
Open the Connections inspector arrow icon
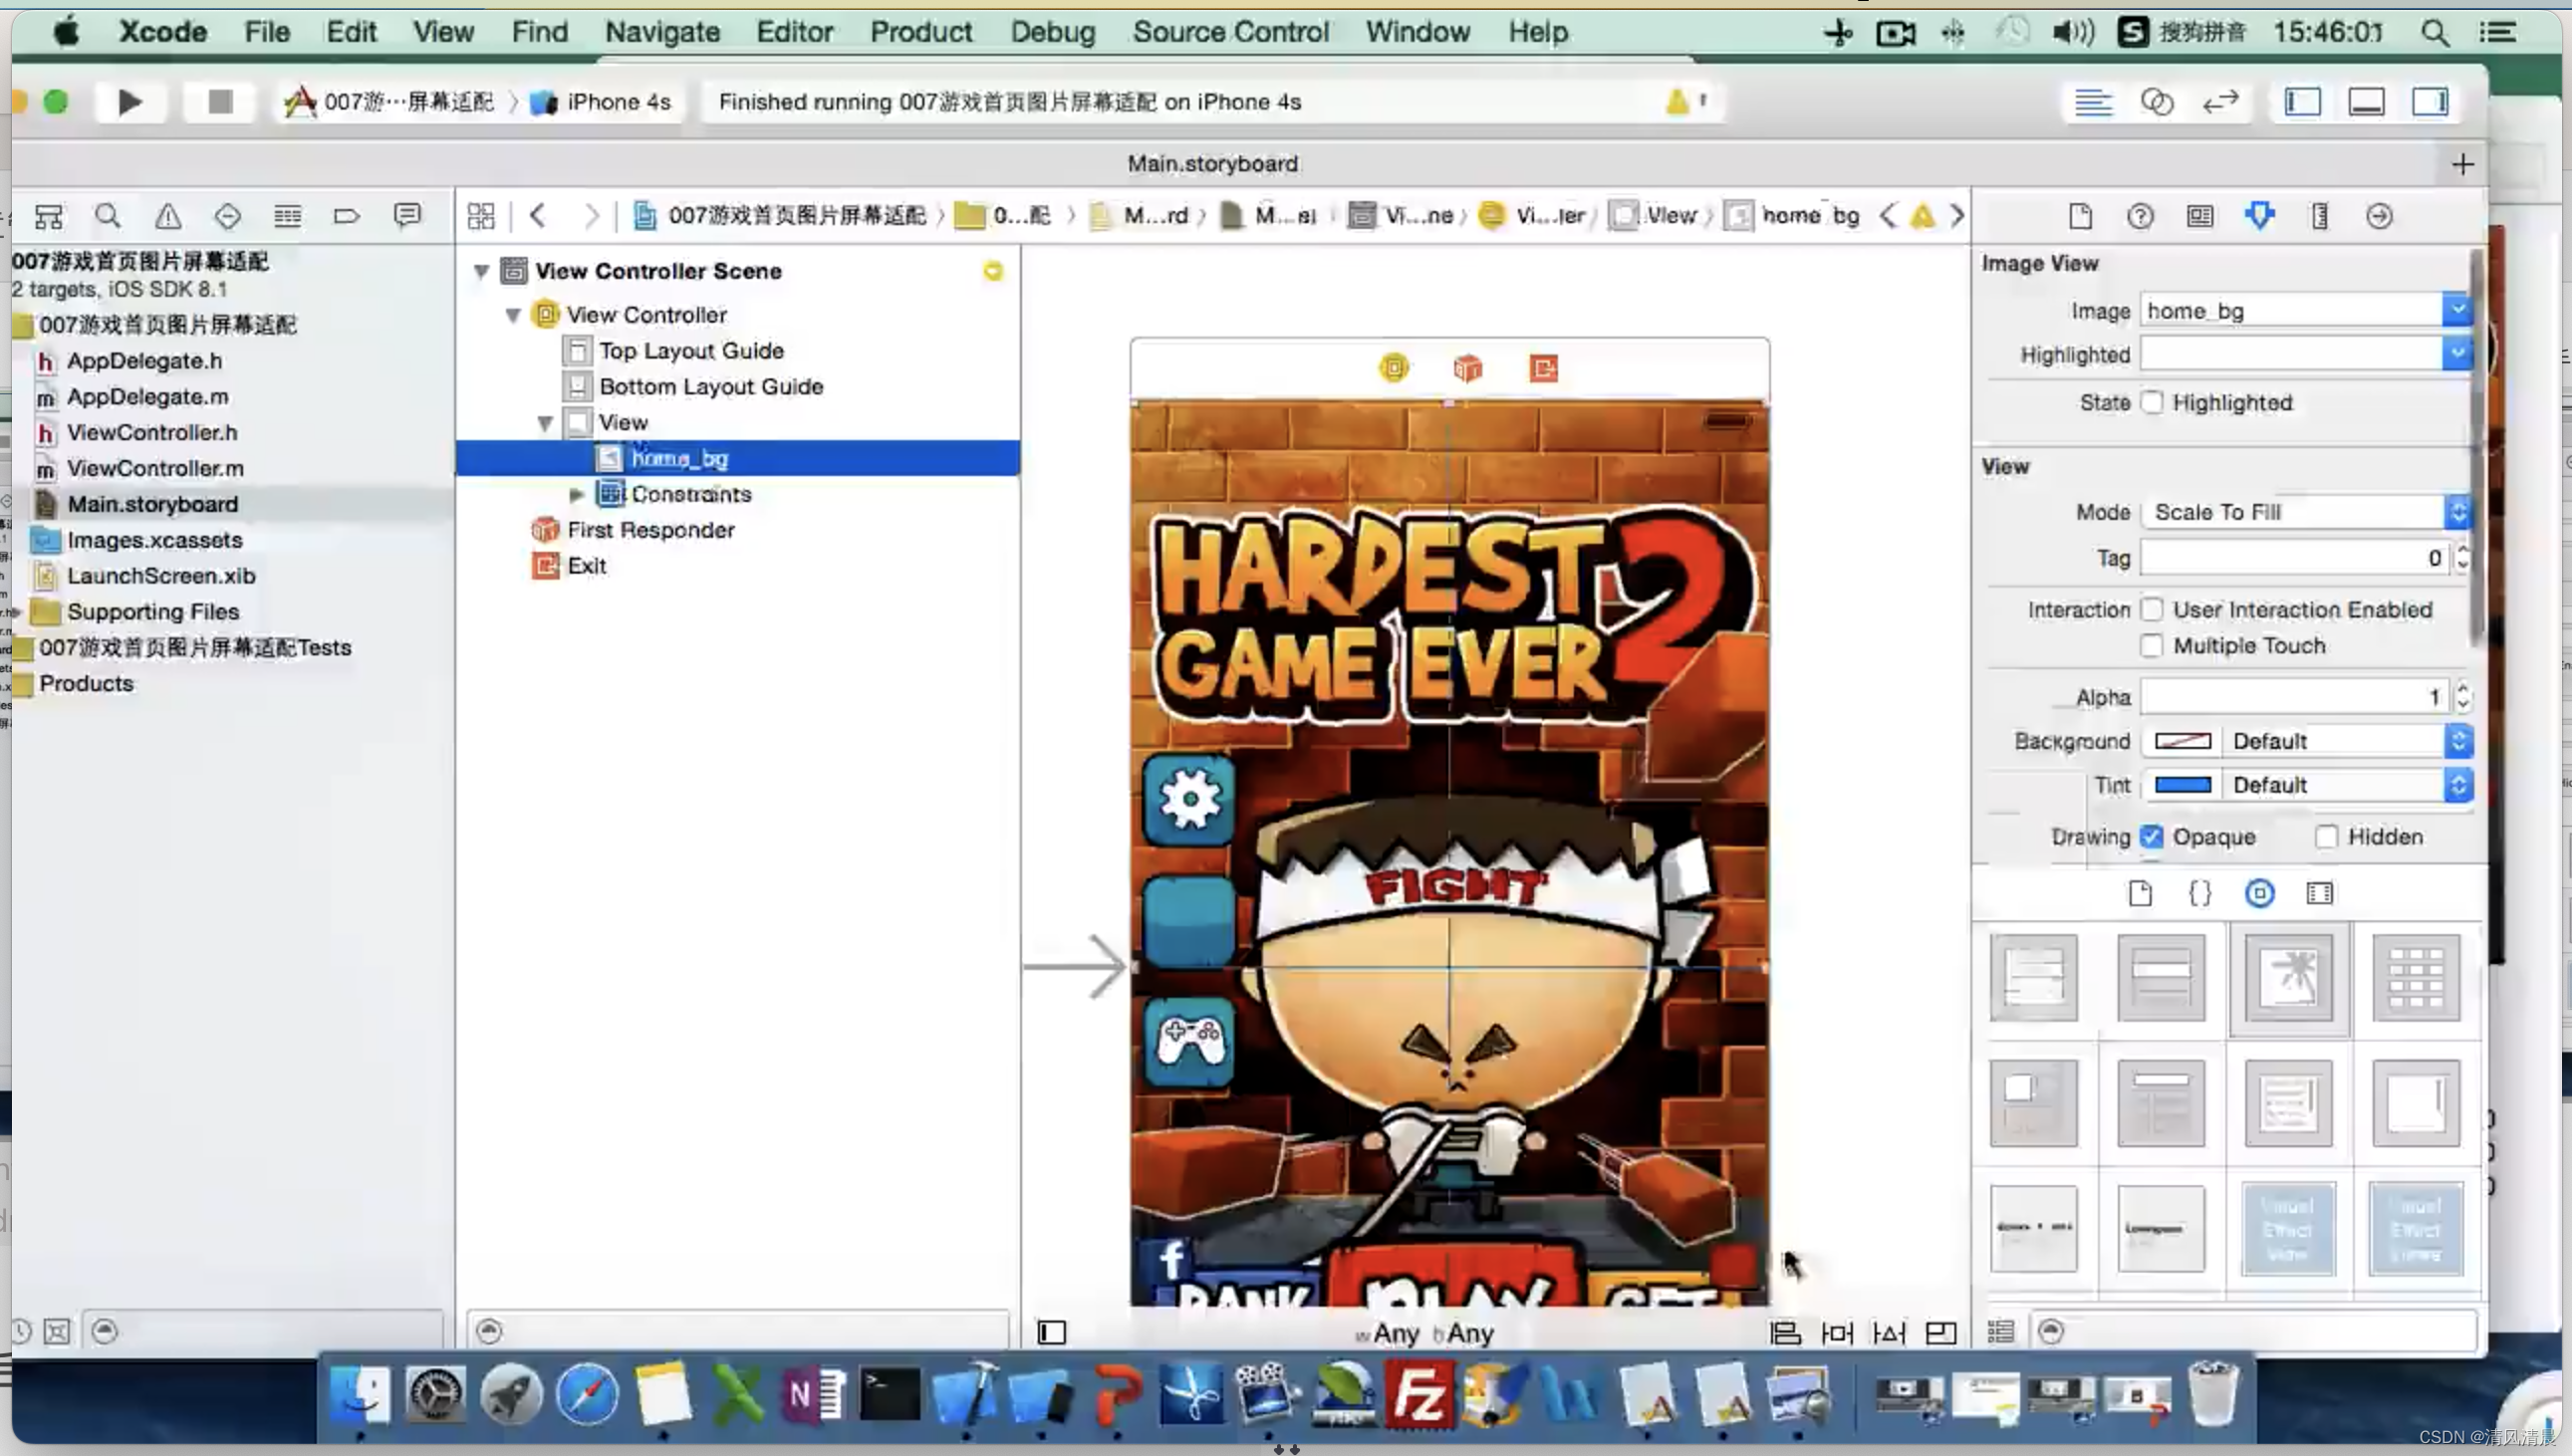coord(2380,216)
